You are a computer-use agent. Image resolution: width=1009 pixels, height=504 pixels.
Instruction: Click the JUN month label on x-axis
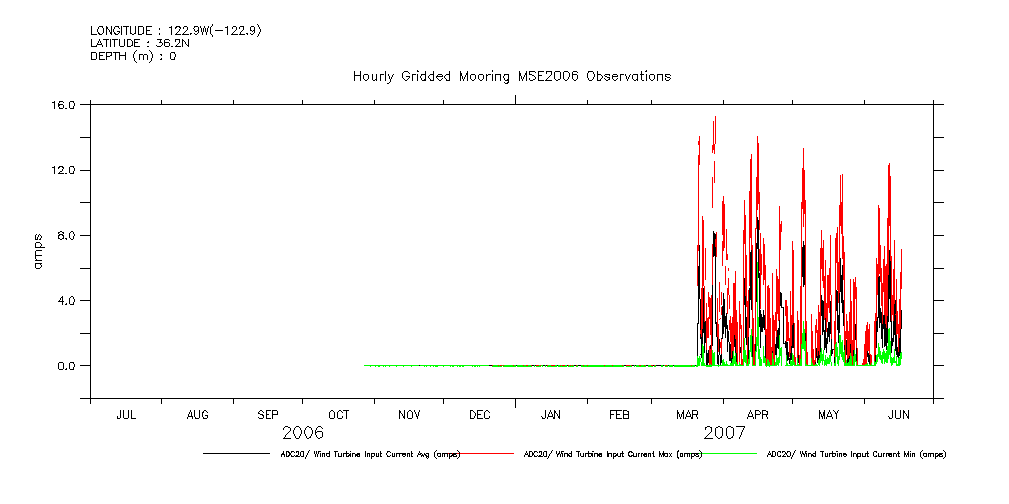coord(898,414)
